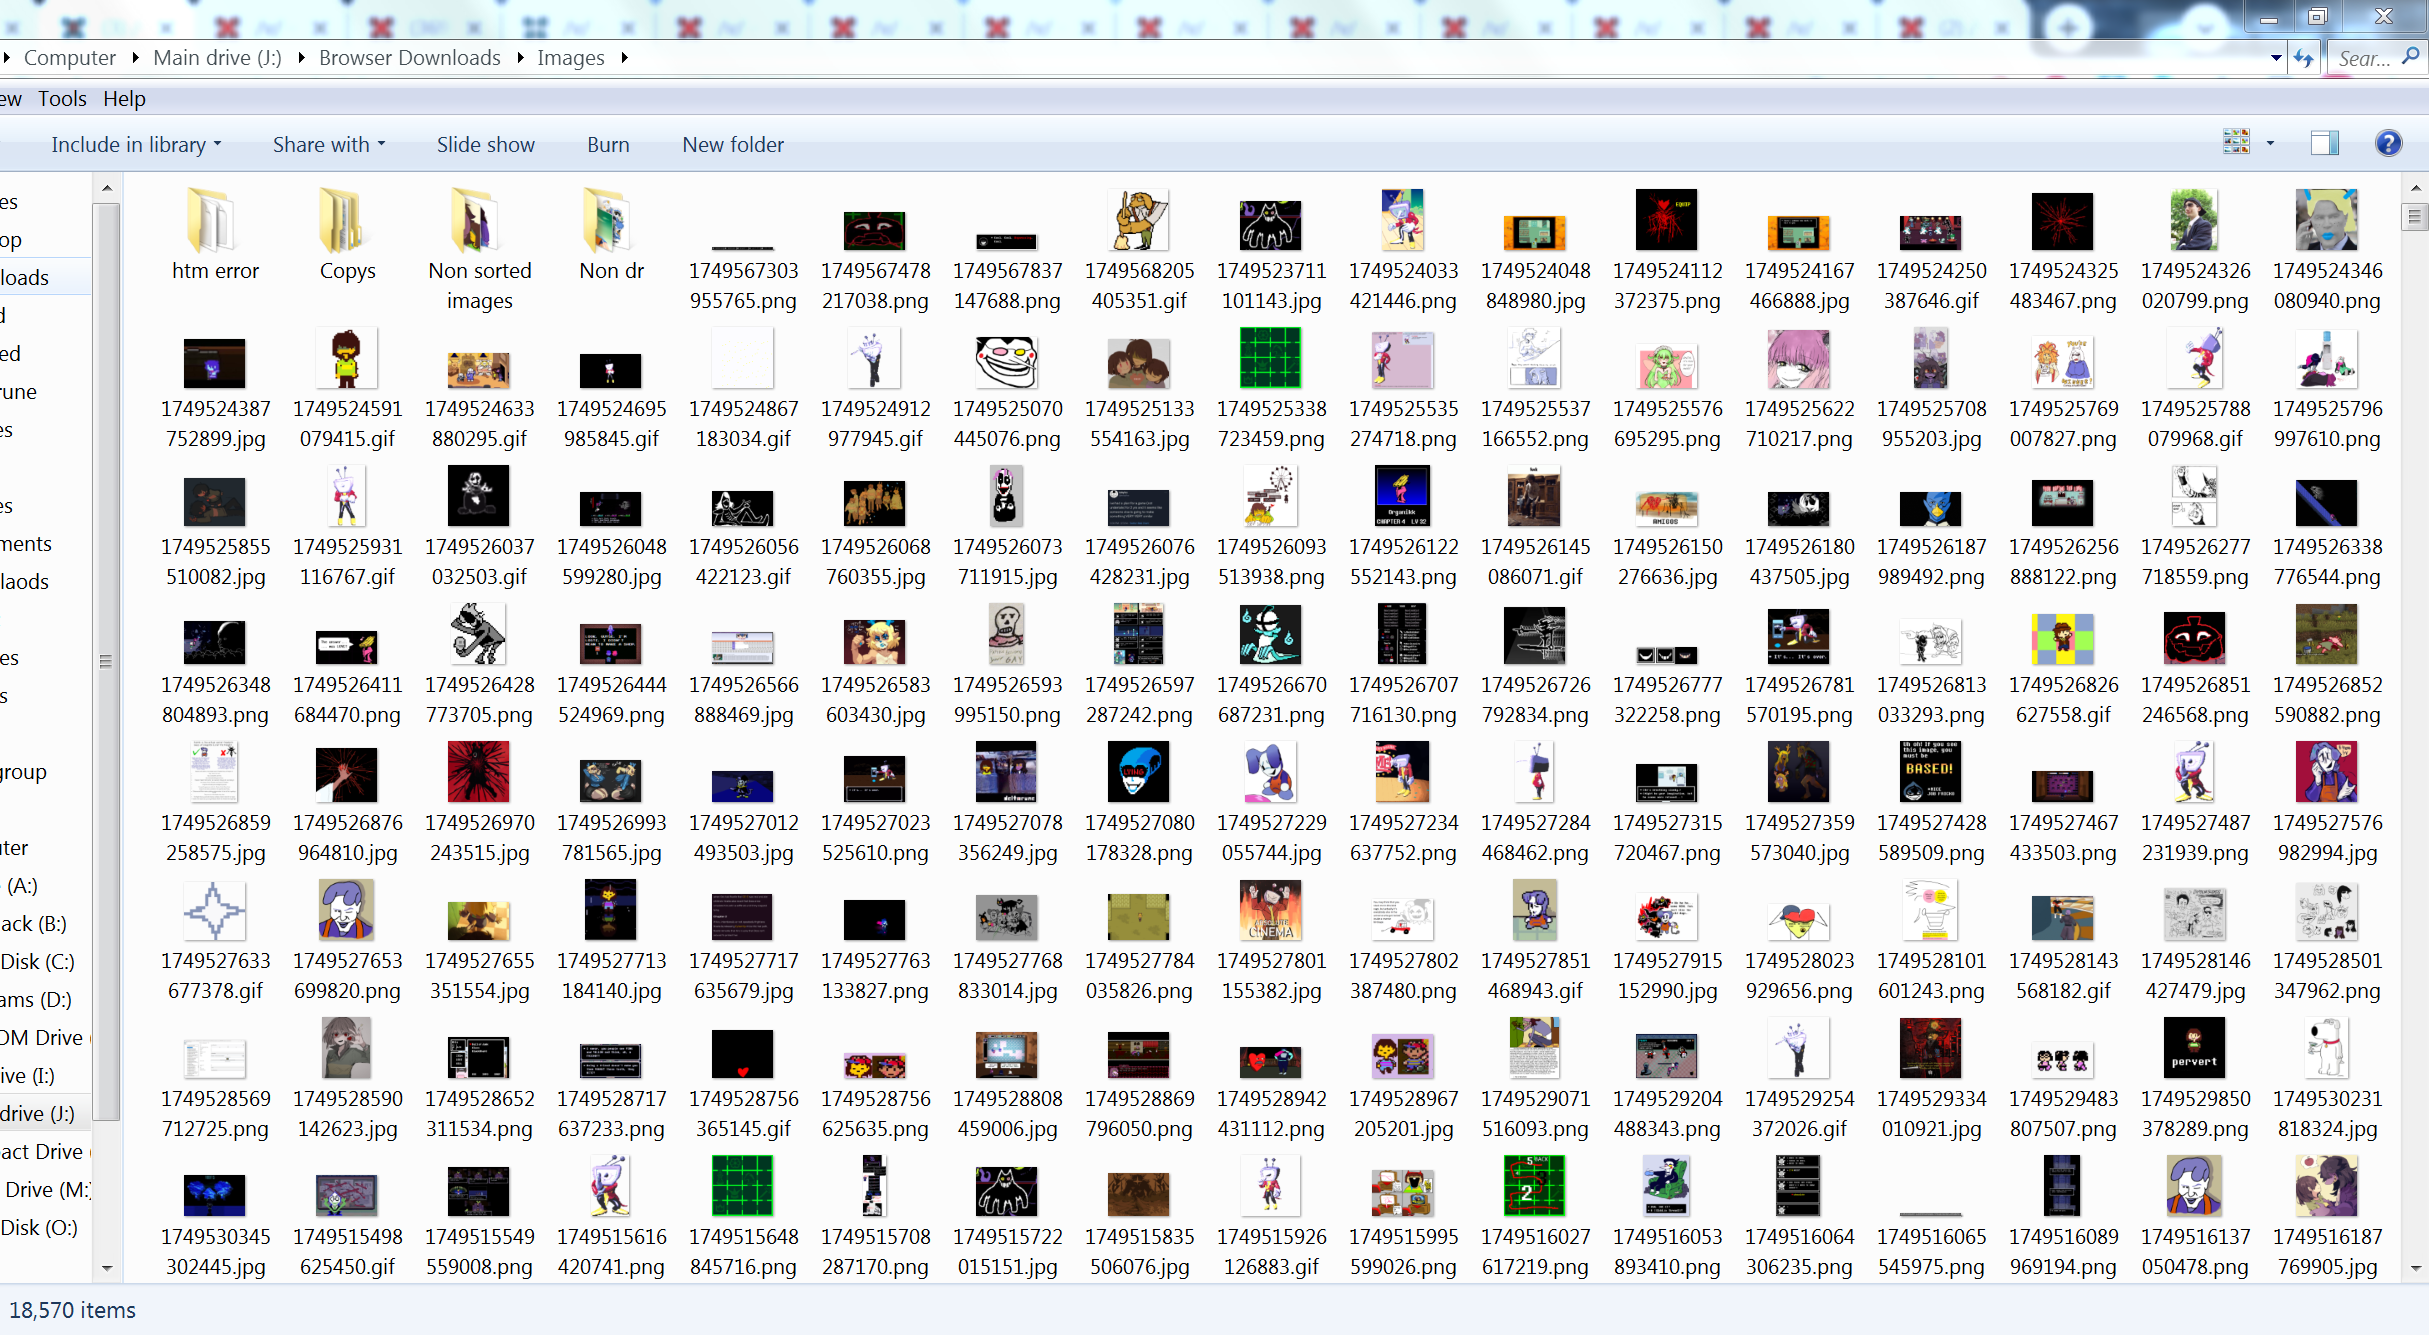Click the refresh button beside the address bar
Viewport: 2429px width, 1335px height.
(2304, 58)
